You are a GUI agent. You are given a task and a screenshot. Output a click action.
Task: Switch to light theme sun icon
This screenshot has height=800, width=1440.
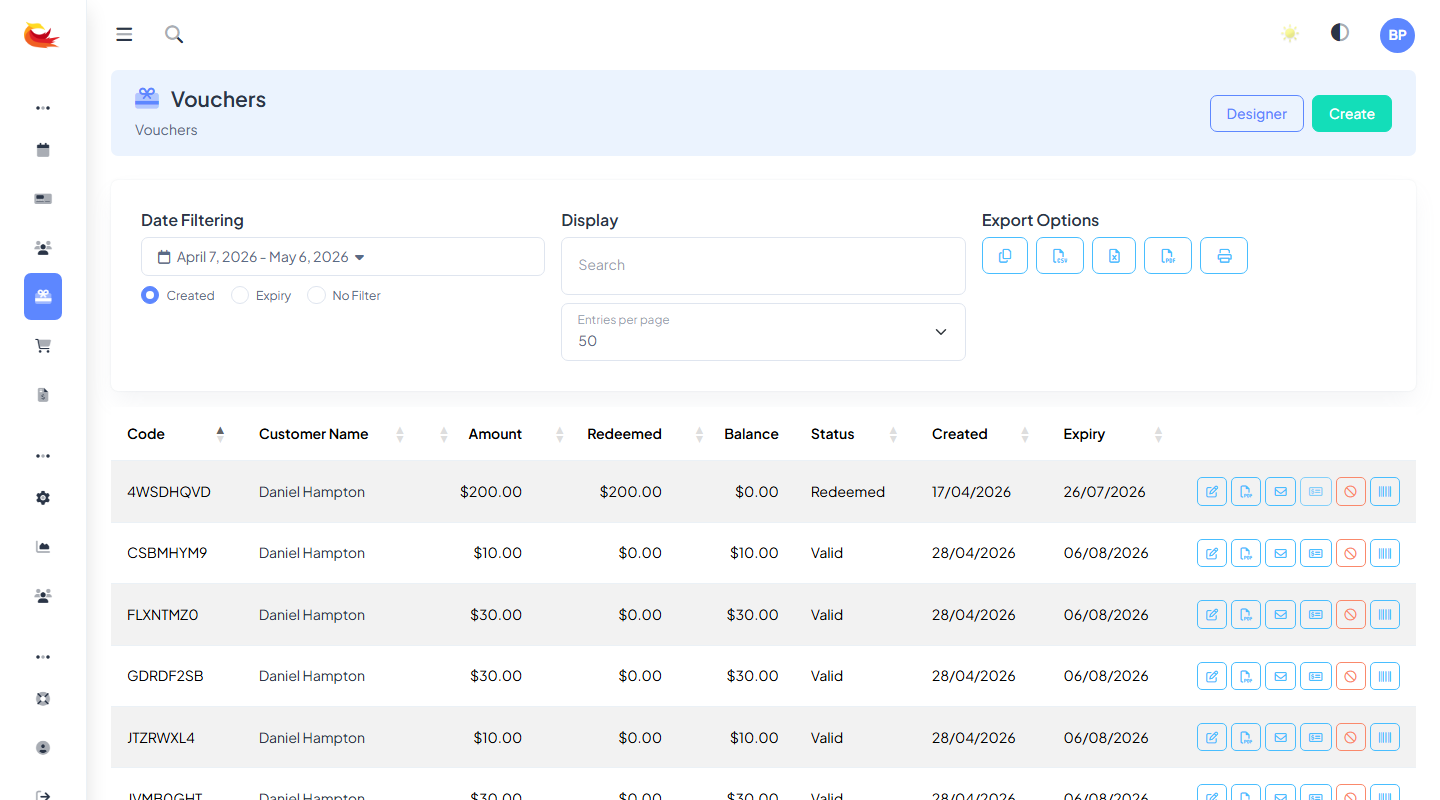pos(1290,34)
